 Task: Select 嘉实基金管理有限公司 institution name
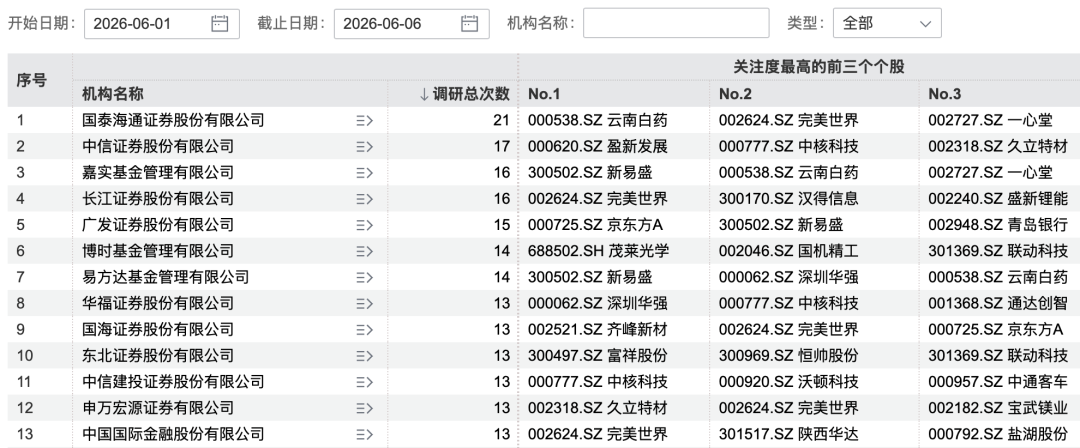(x=158, y=173)
